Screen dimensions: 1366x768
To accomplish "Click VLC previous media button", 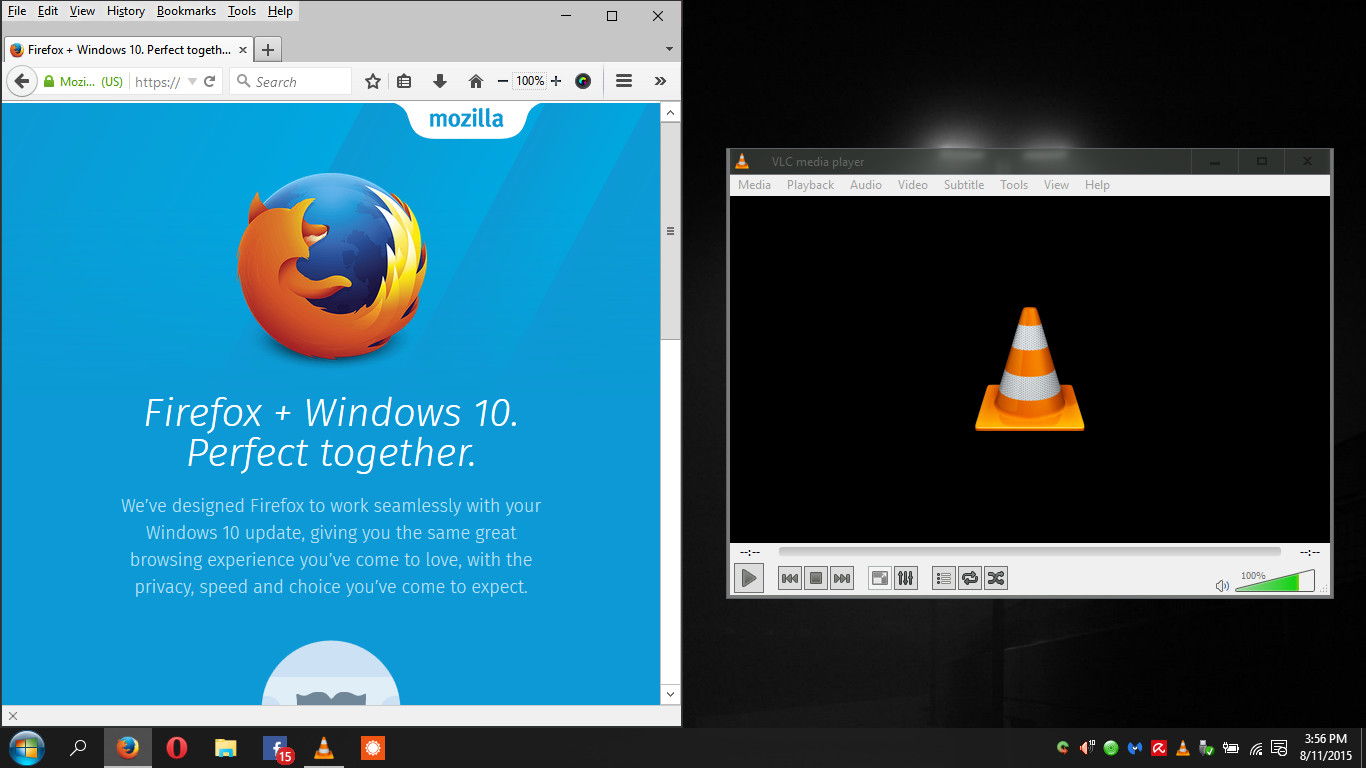I will pyautogui.click(x=790, y=578).
